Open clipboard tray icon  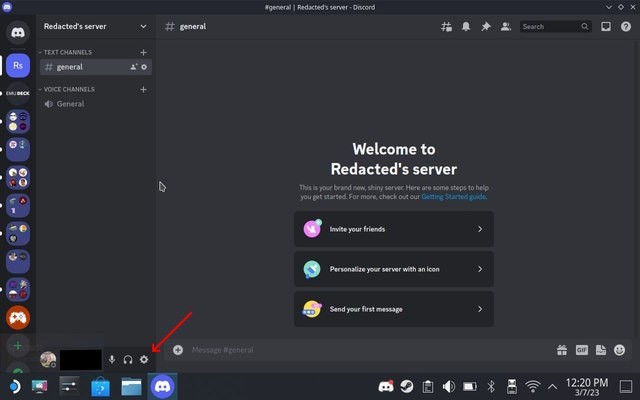(428, 386)
